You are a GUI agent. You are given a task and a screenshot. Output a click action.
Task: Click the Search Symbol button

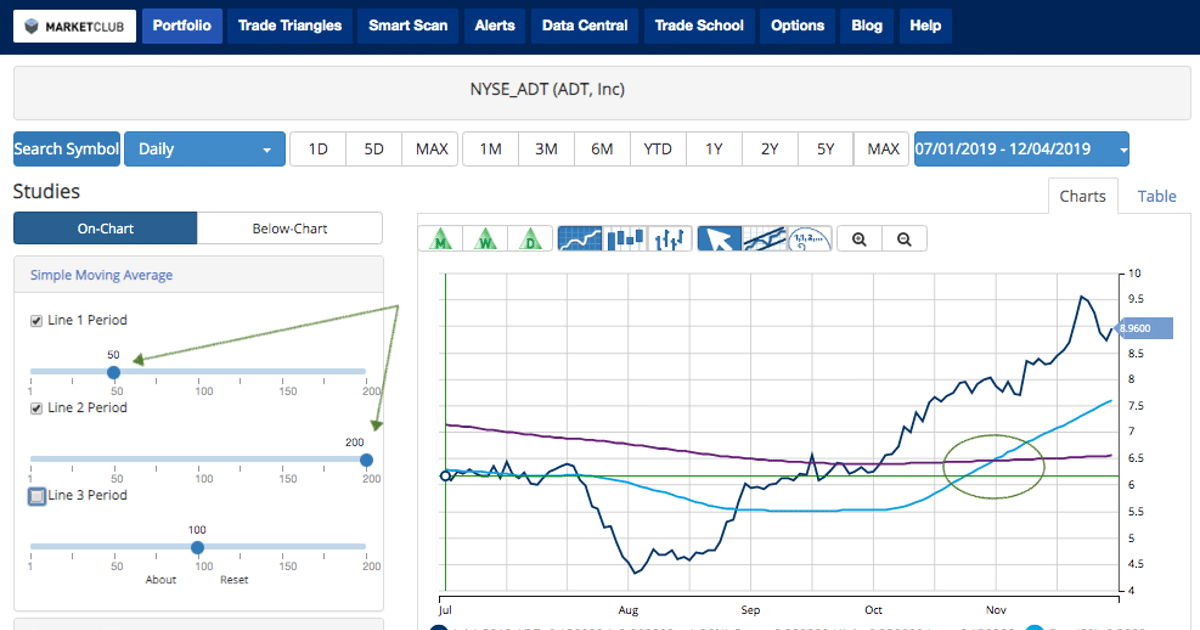point(66,149)
